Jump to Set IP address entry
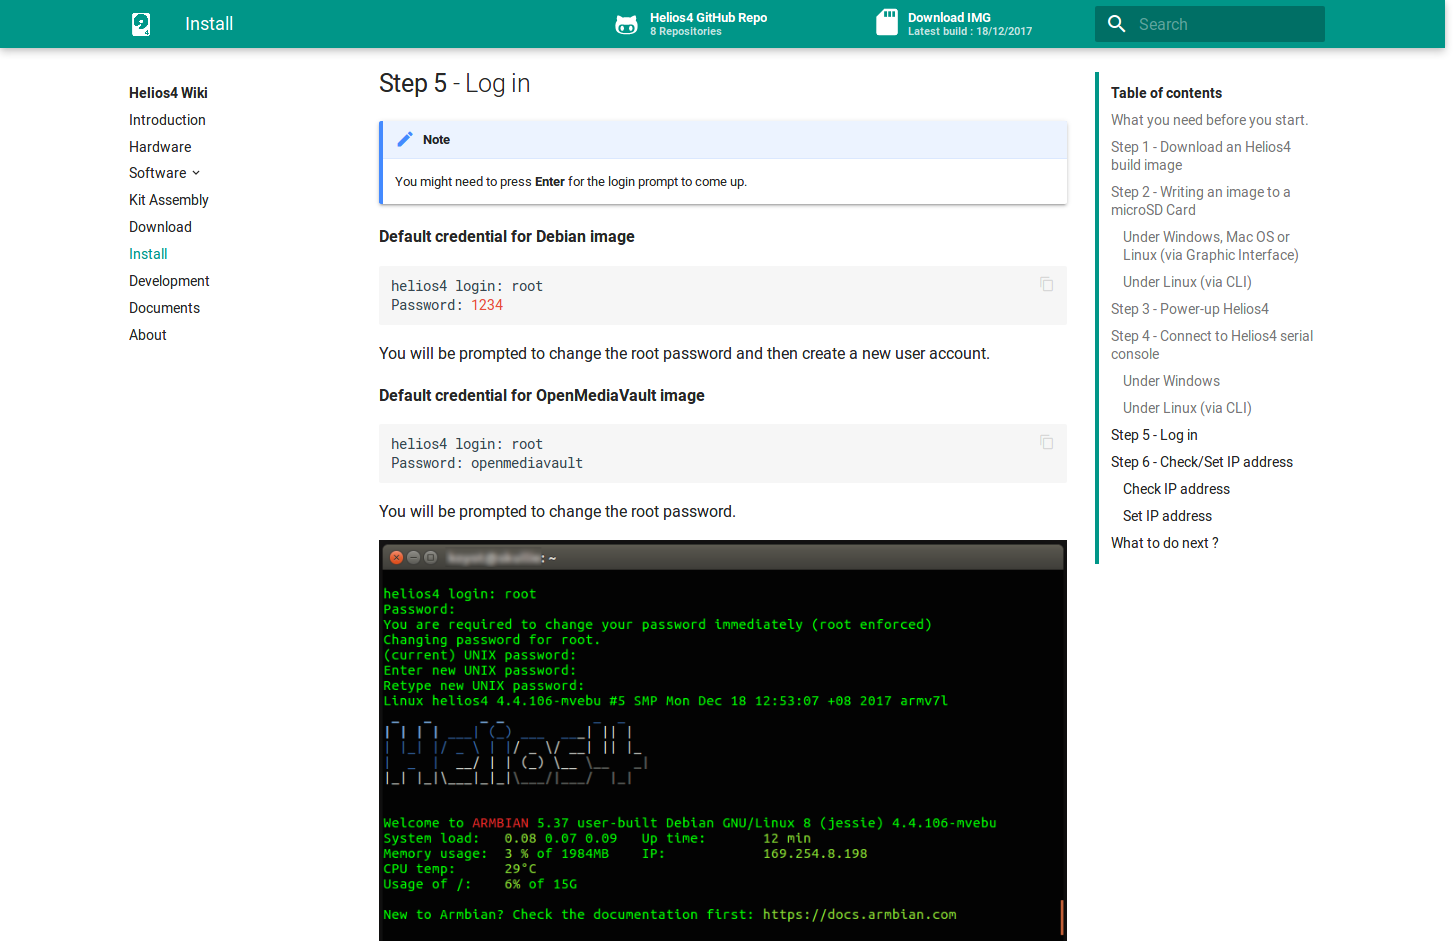The width and height of the screenshot is (1455, 941). pyautogui.click(x=1167, y=516)
